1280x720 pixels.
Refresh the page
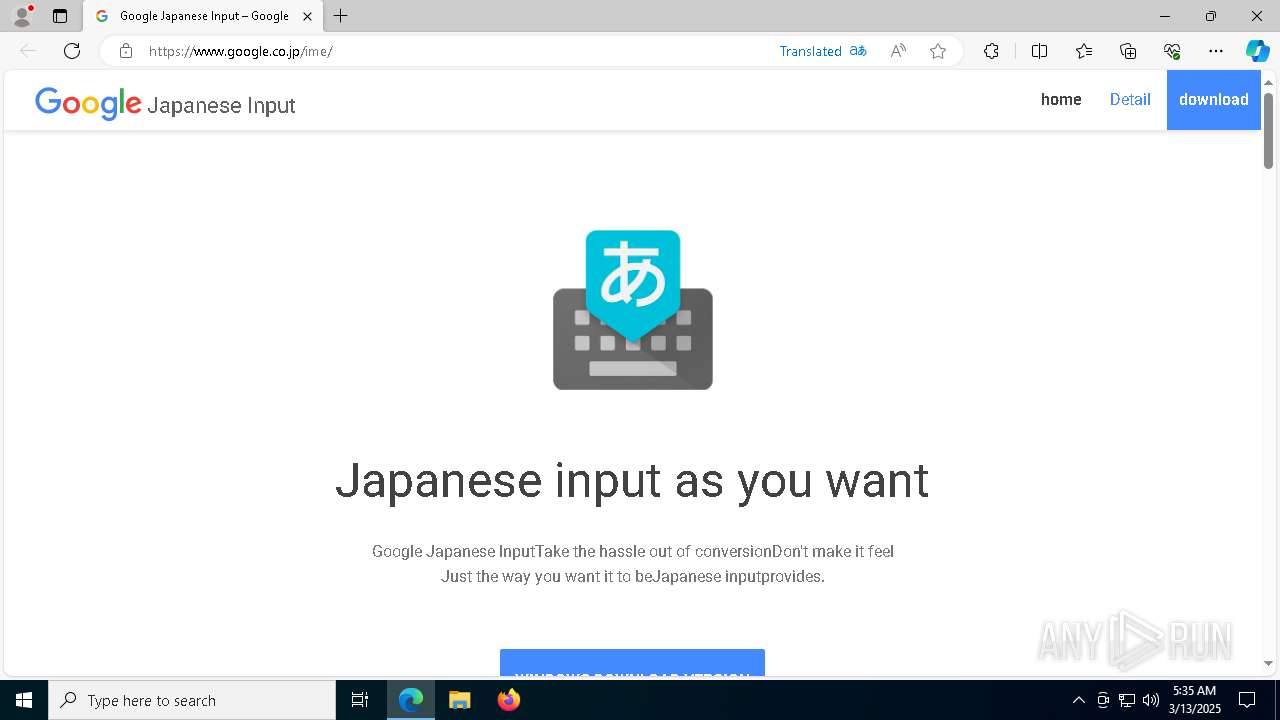pos(72,51)
